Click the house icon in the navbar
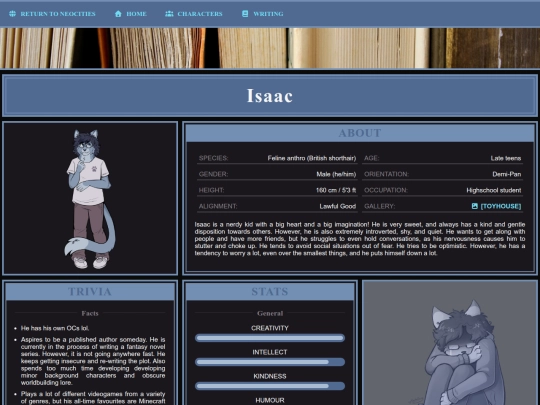Image resolution: width=540 pixels, height=405 pixels. point(118,14)
